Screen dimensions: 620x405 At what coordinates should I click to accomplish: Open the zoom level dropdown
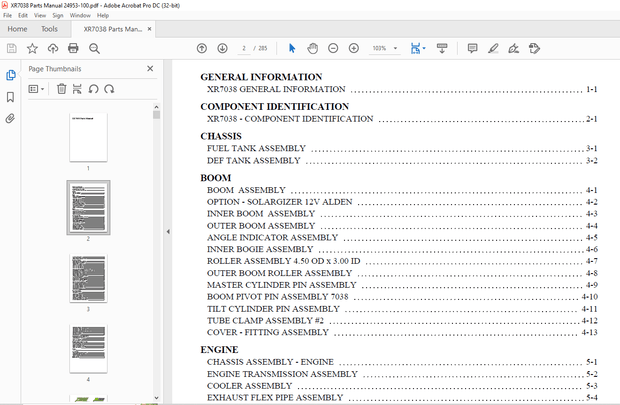tap(395, 48)
